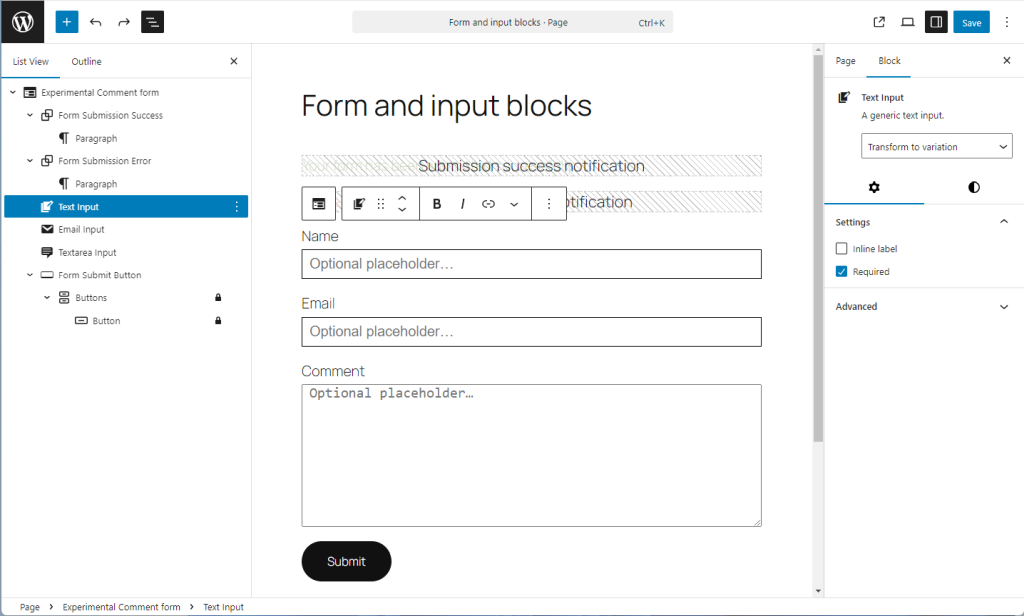Collapse the Form Submission Error block
The width and height of the screenshot is (1024, 616).
point(29,160)
